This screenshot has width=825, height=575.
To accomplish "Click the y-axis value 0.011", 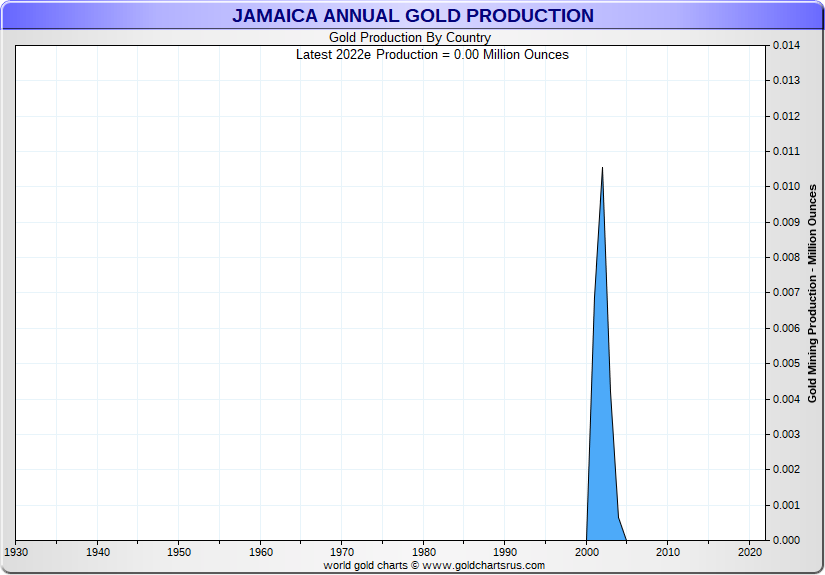I will click(x=786, y=152).
